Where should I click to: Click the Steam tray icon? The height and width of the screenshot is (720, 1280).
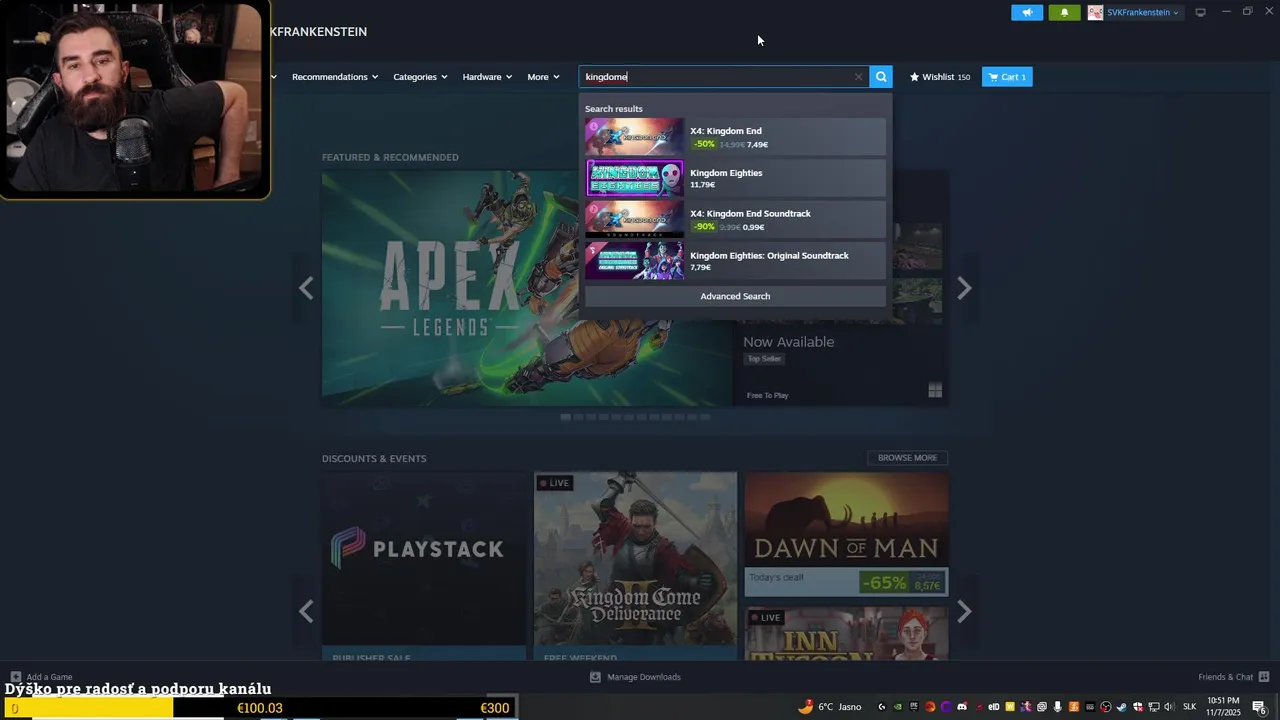point(1122,707)
